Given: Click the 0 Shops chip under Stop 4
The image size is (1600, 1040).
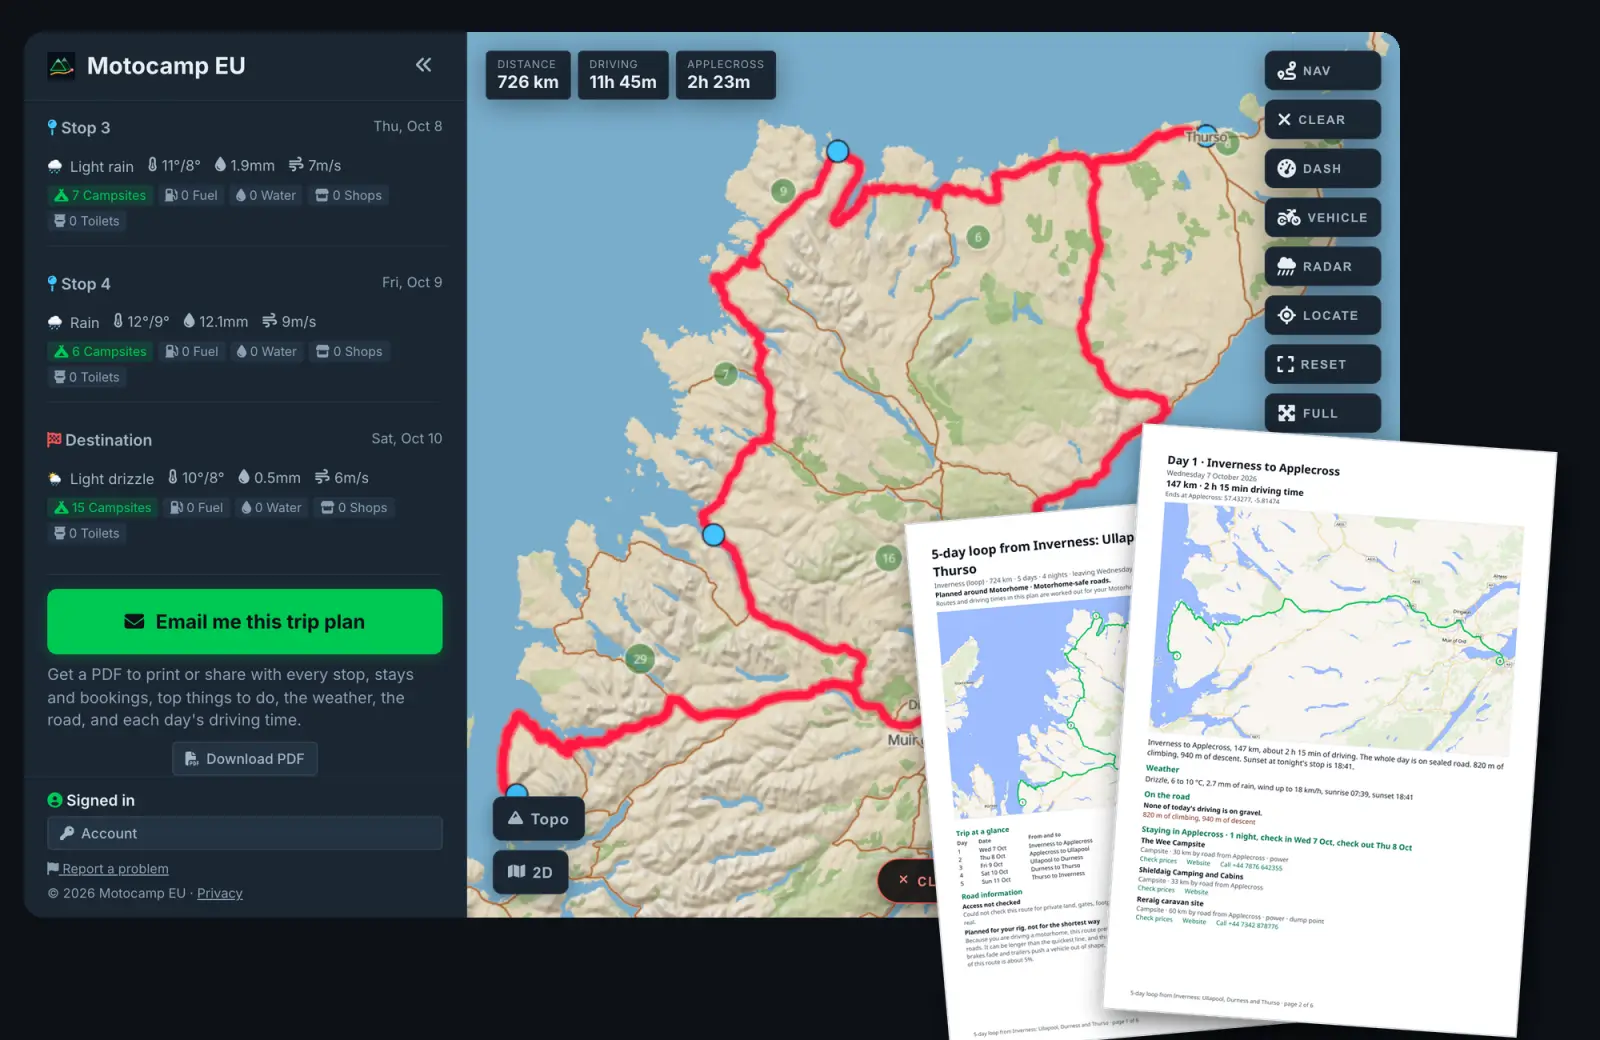Looking at the screenshot, I should [350, 352].
